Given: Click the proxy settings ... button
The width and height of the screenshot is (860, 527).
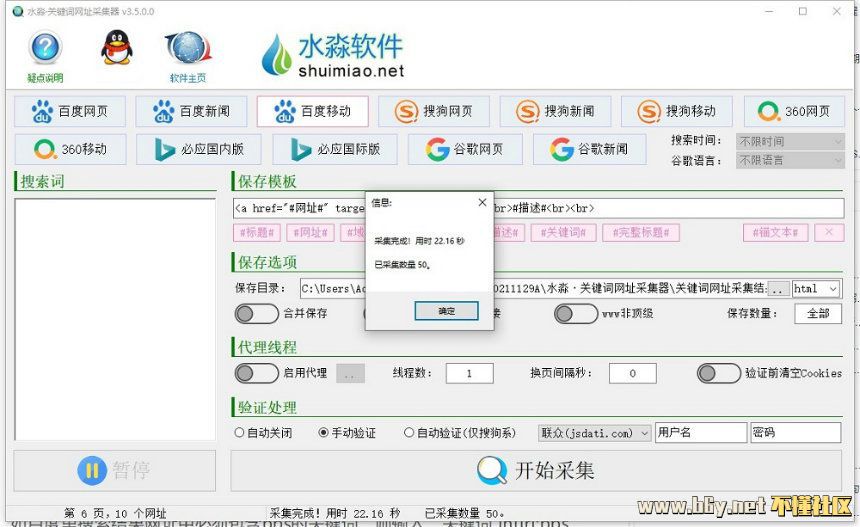Looking at the screenshot, I should (x=350, y=374).
